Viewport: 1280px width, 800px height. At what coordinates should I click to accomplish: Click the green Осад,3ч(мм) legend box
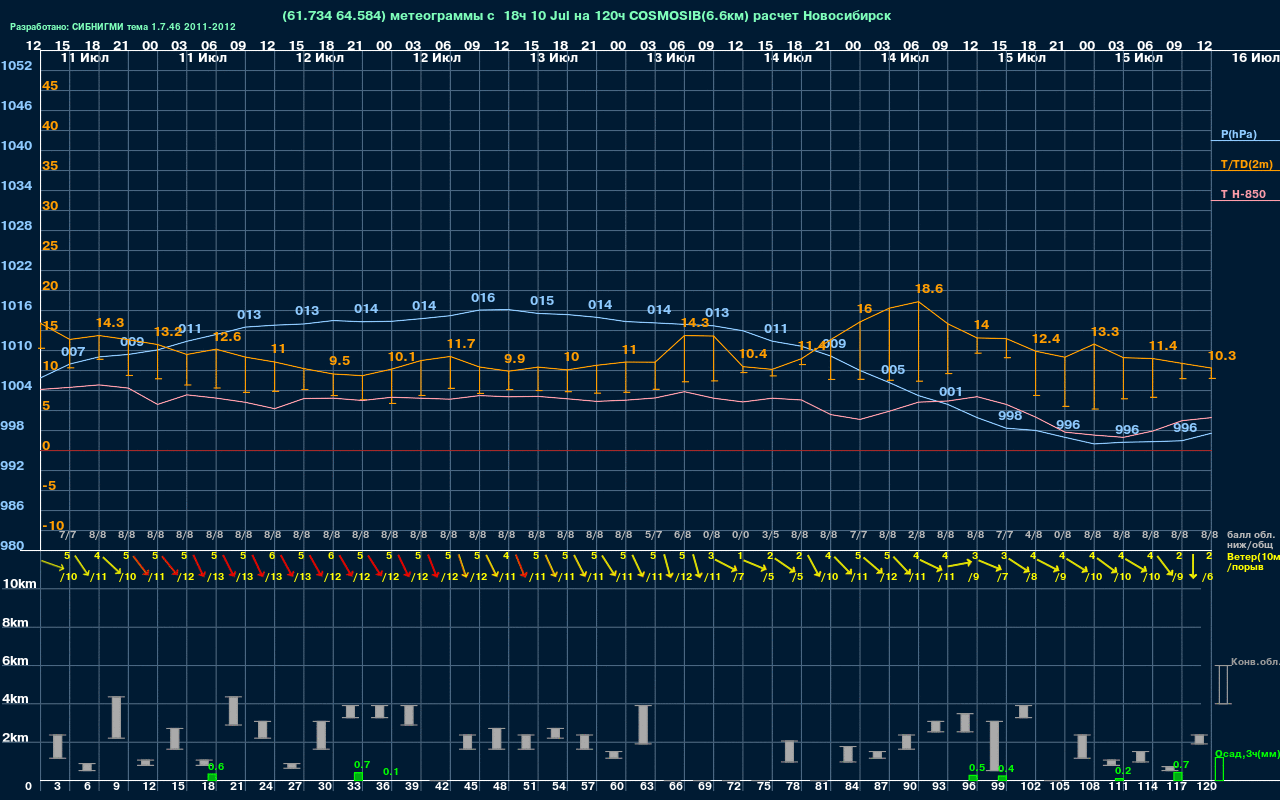(1219, 769)
